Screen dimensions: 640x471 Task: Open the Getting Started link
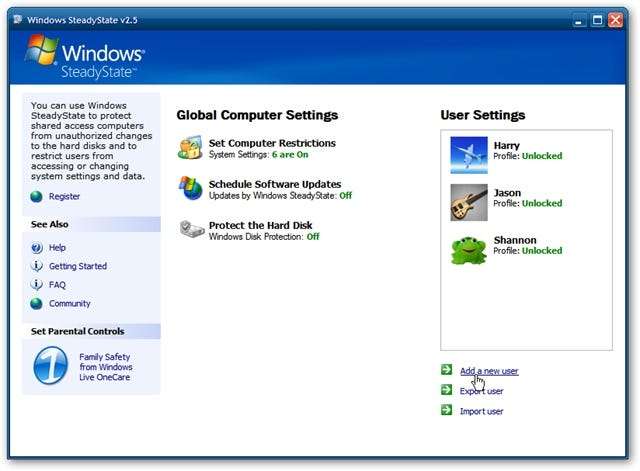(x=78, y=266)
